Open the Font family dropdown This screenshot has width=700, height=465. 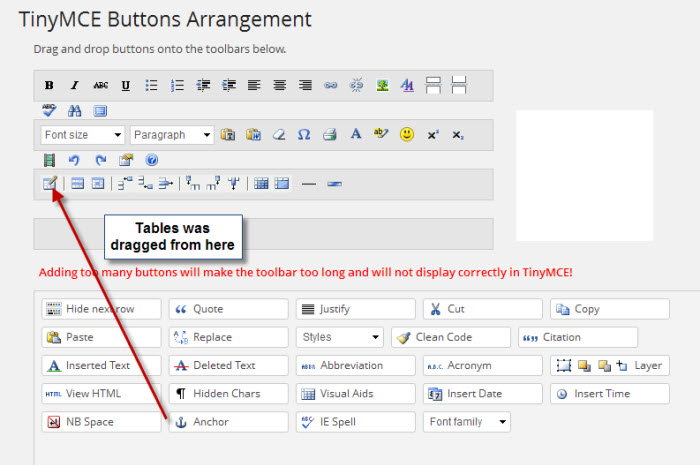click(467, 422)
